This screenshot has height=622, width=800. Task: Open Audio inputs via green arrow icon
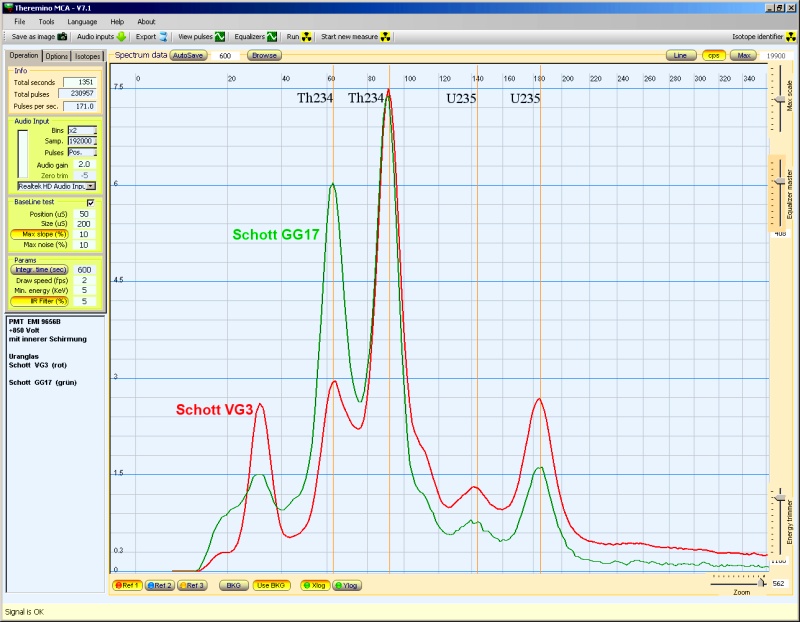[x=121, y=36]
